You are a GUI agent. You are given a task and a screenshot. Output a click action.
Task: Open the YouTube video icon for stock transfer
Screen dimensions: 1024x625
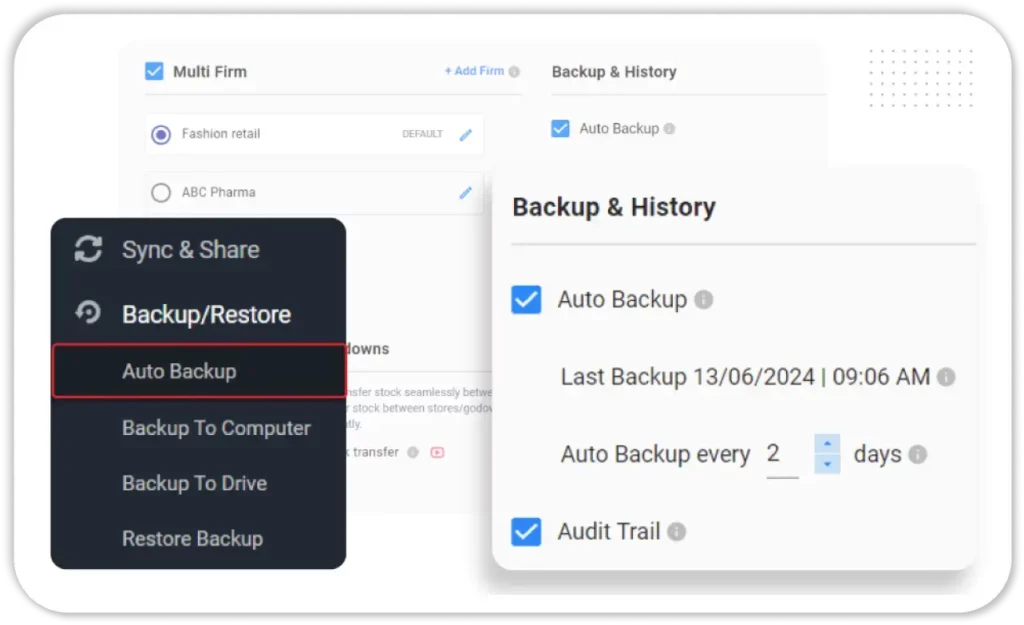tap(437, 452)
